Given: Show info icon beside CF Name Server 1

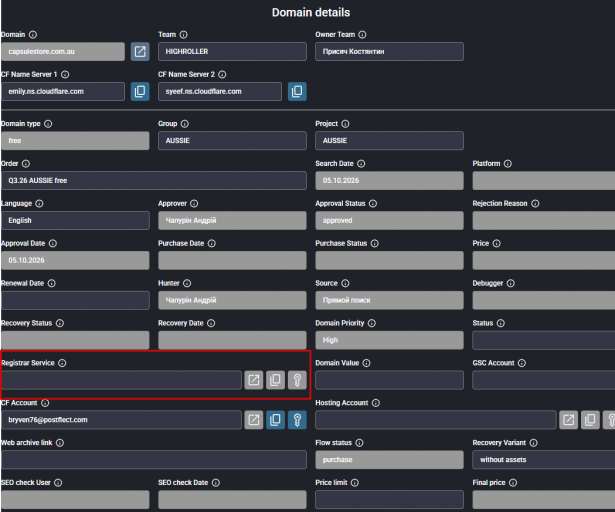Looking at the screenshot, I should click(65, 75).
